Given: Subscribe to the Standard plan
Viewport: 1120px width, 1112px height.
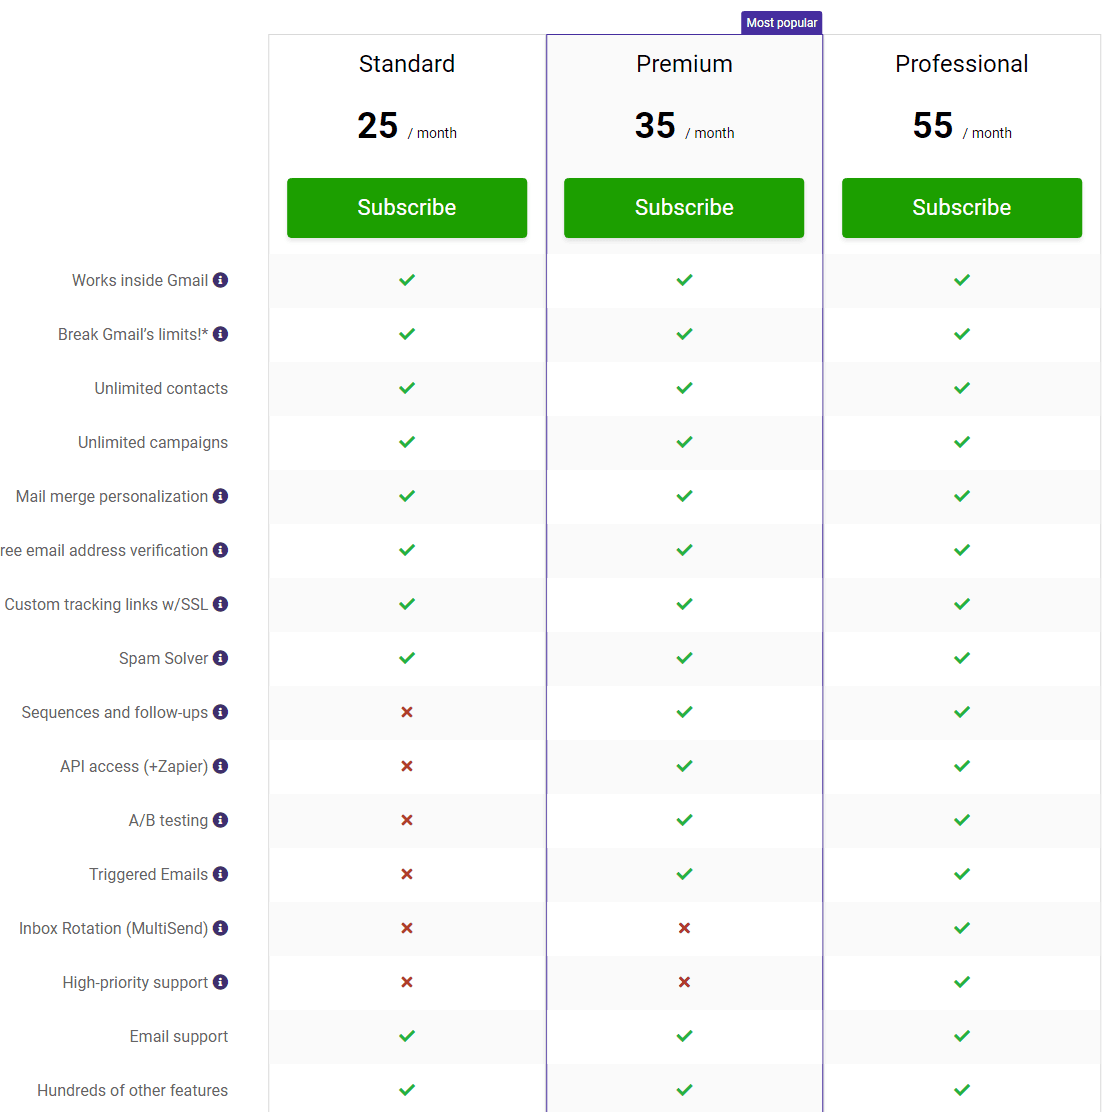Looking at the screenshot, I should 407,207.
